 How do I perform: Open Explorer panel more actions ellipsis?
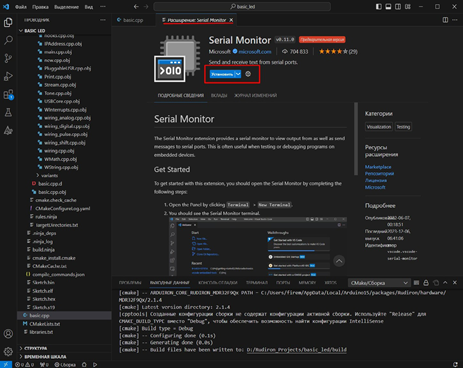pyautogui.click(x=103, y=20)
